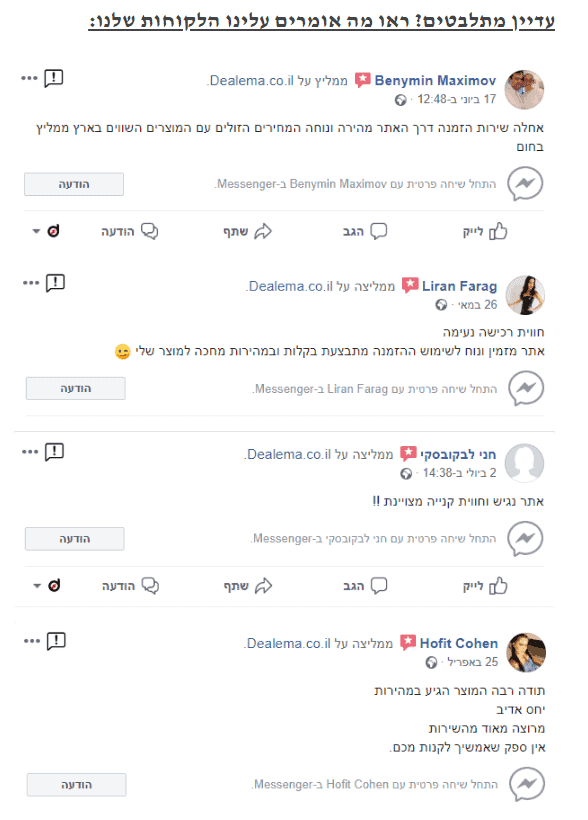Image resolution: width=588 pixels, height=820 pixels.
Task: Click the Messenger icon beside Benymin Maximov prompt
Action: pyautogui.click(x=525, y=184)
